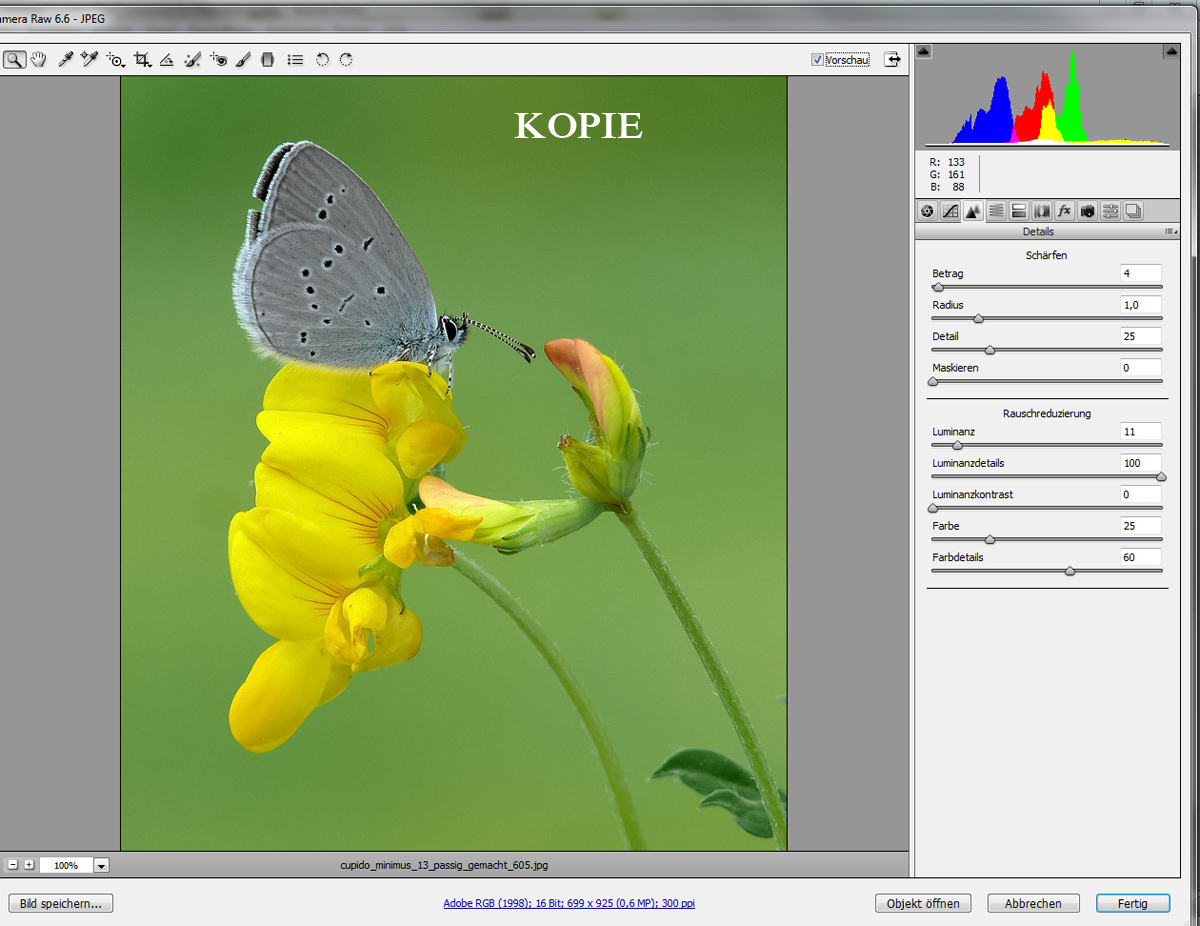This screenshot has width=1200, height=926.
Task: Click the Farbdetails slider handle
Action: click(x=1070, y=571)
